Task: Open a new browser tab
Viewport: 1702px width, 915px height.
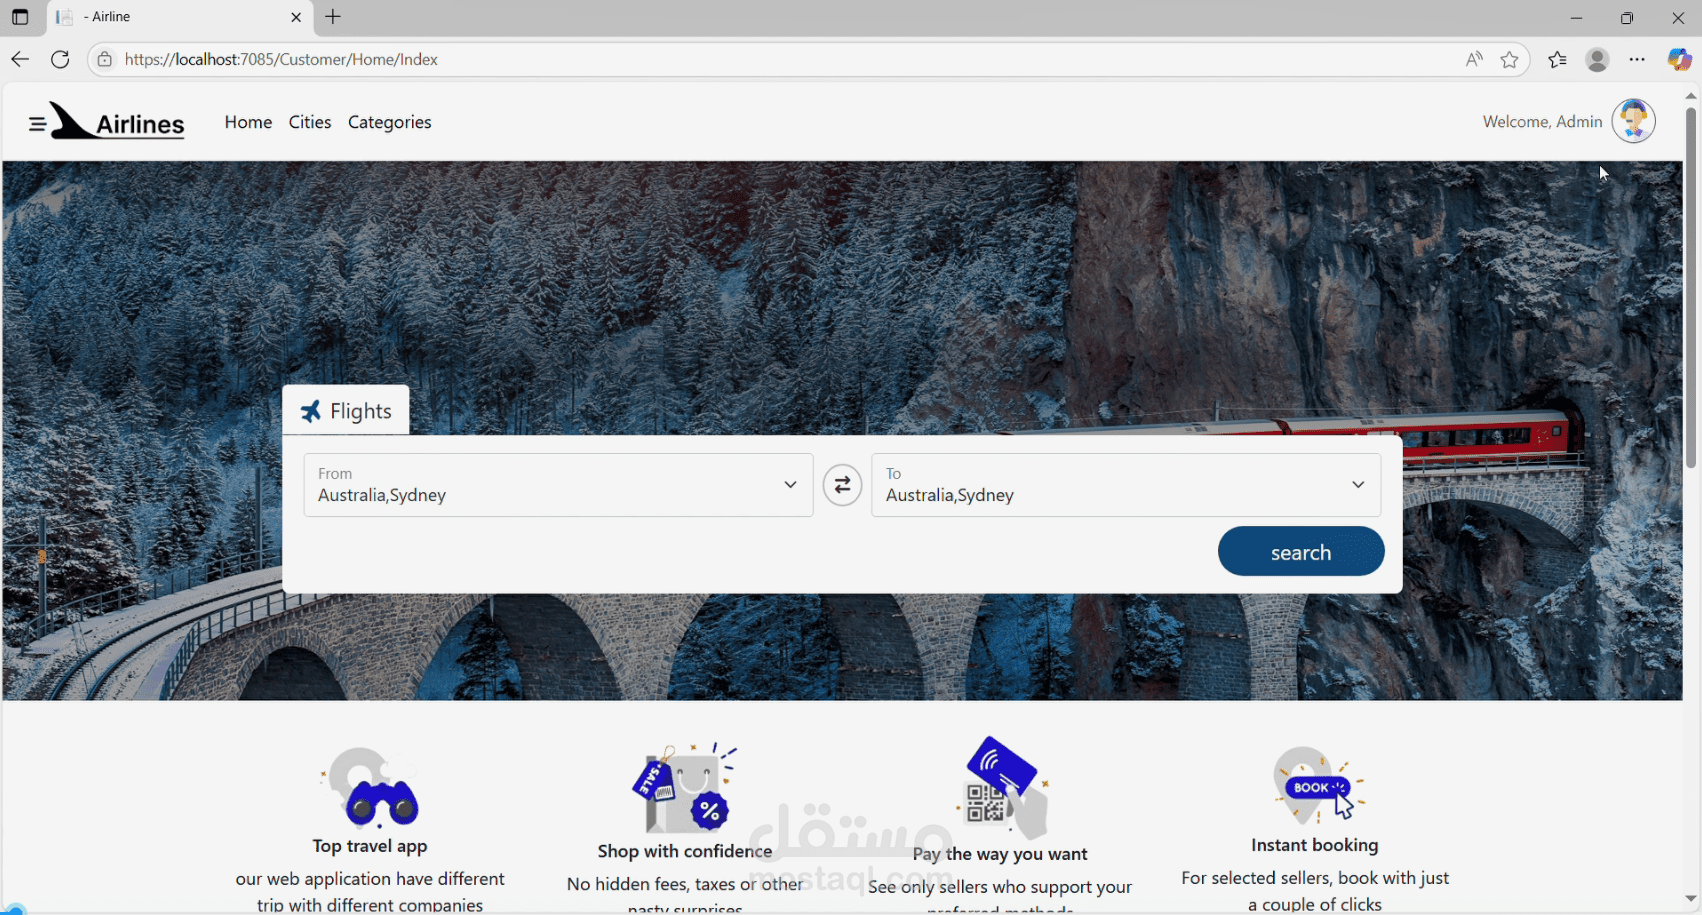Action: tap(333, 17)
